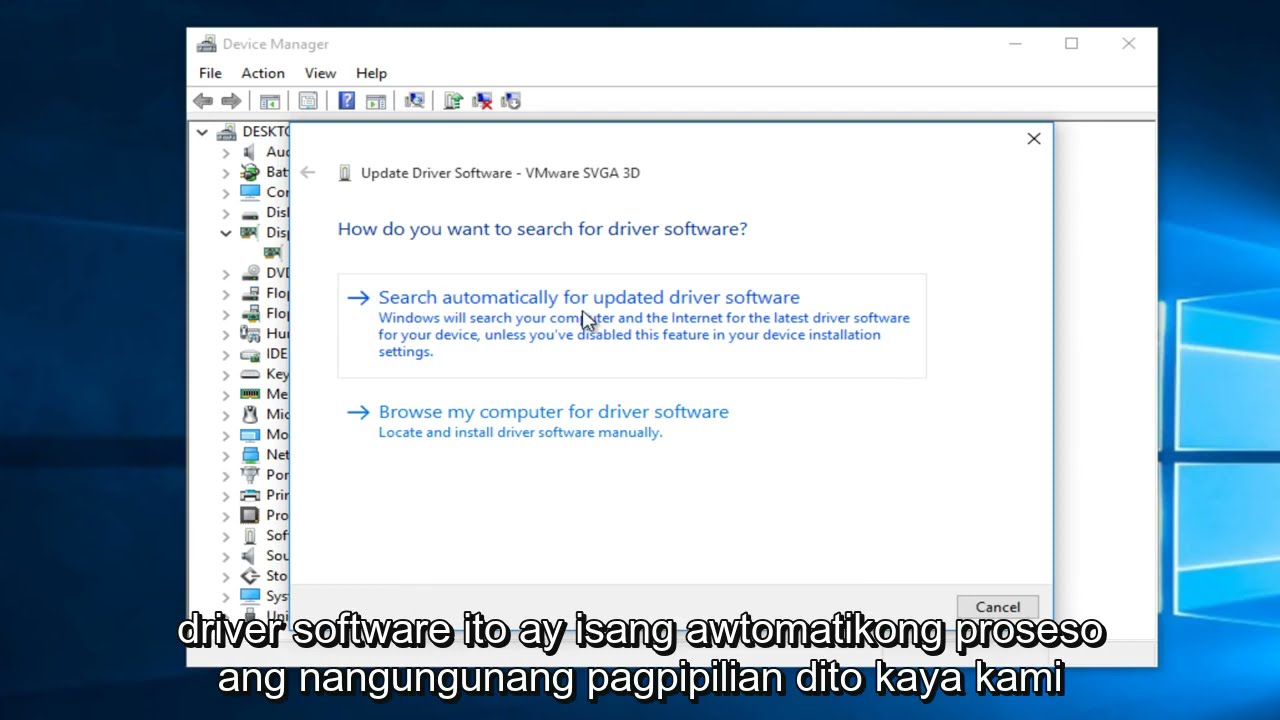Viewport: 1280px width, 720px height.
Task: Close the Update Driver Software dialog
Action: click(1034, 139)
